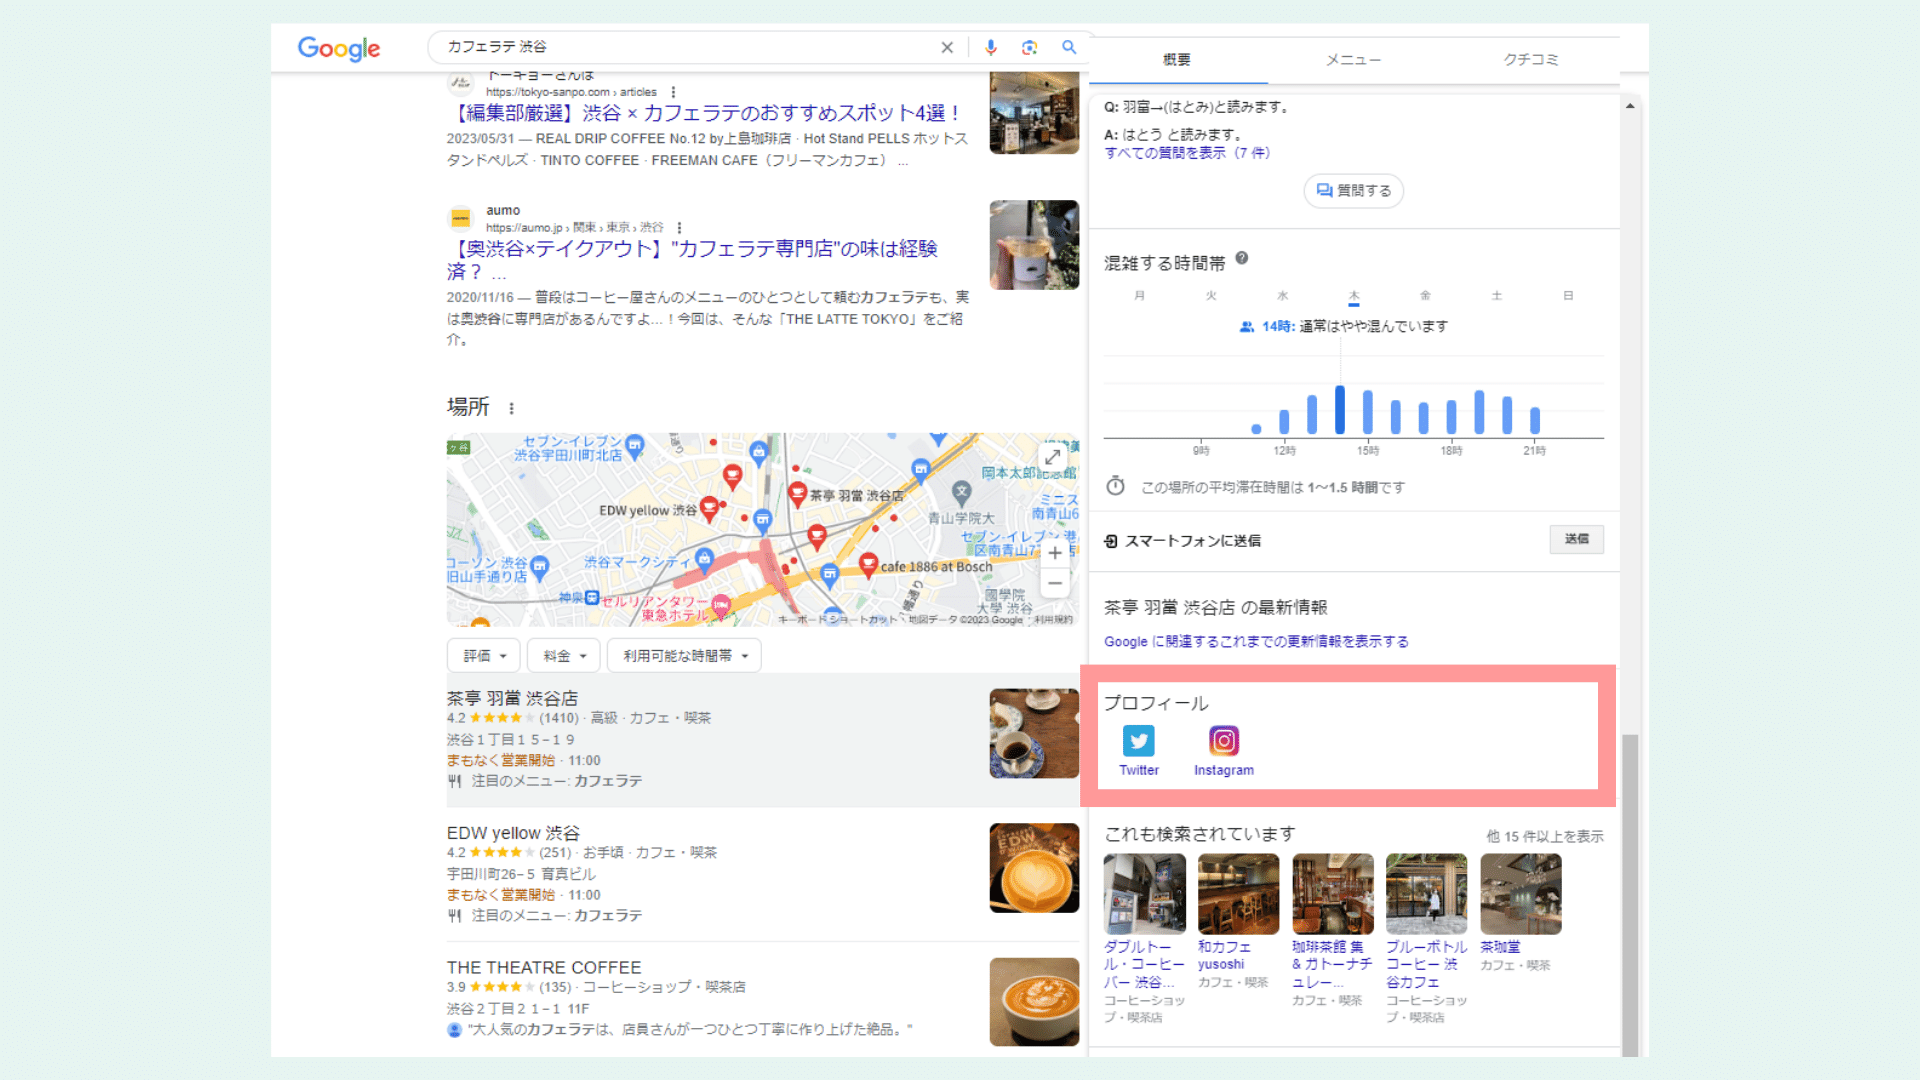Click the 質問する button
This screenshot has width=1920, height=1080.
(x=1353, y=190)
